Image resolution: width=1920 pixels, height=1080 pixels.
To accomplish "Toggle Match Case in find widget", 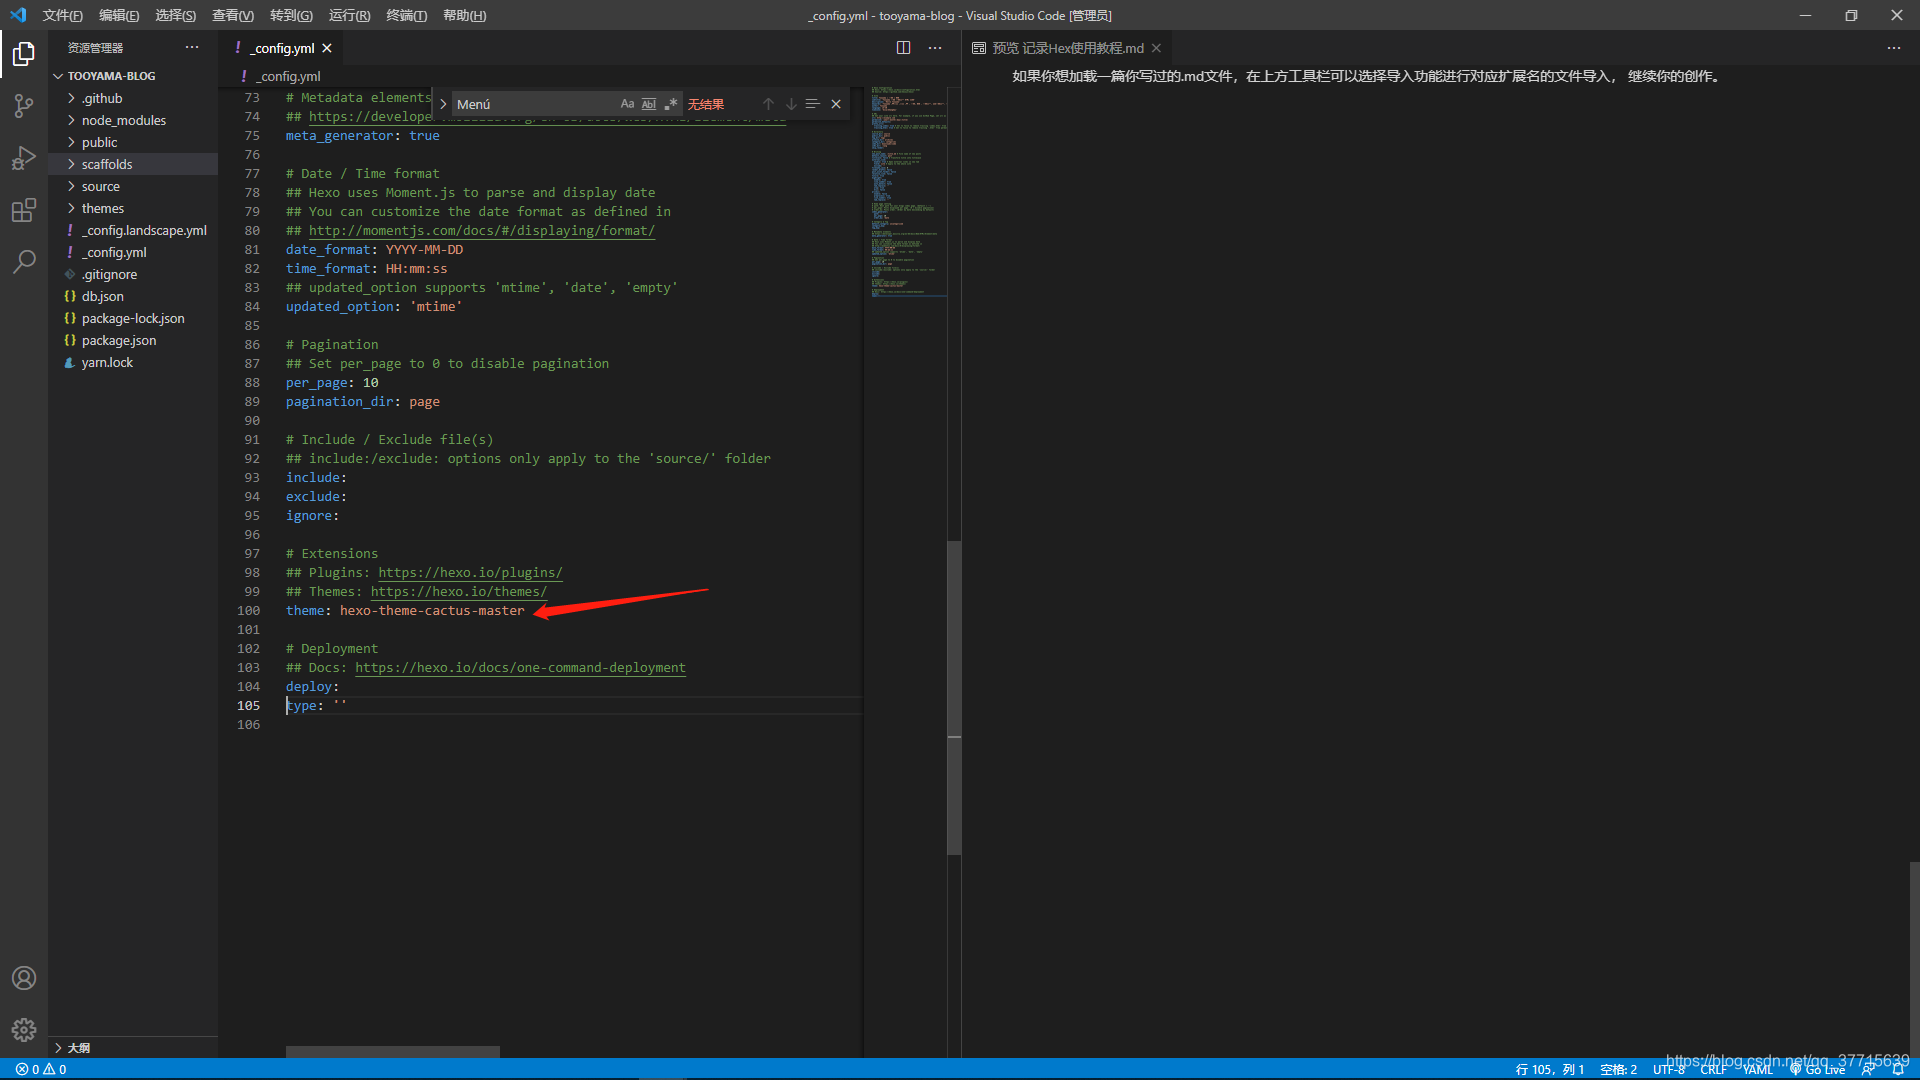I will (x=627, y=104).
